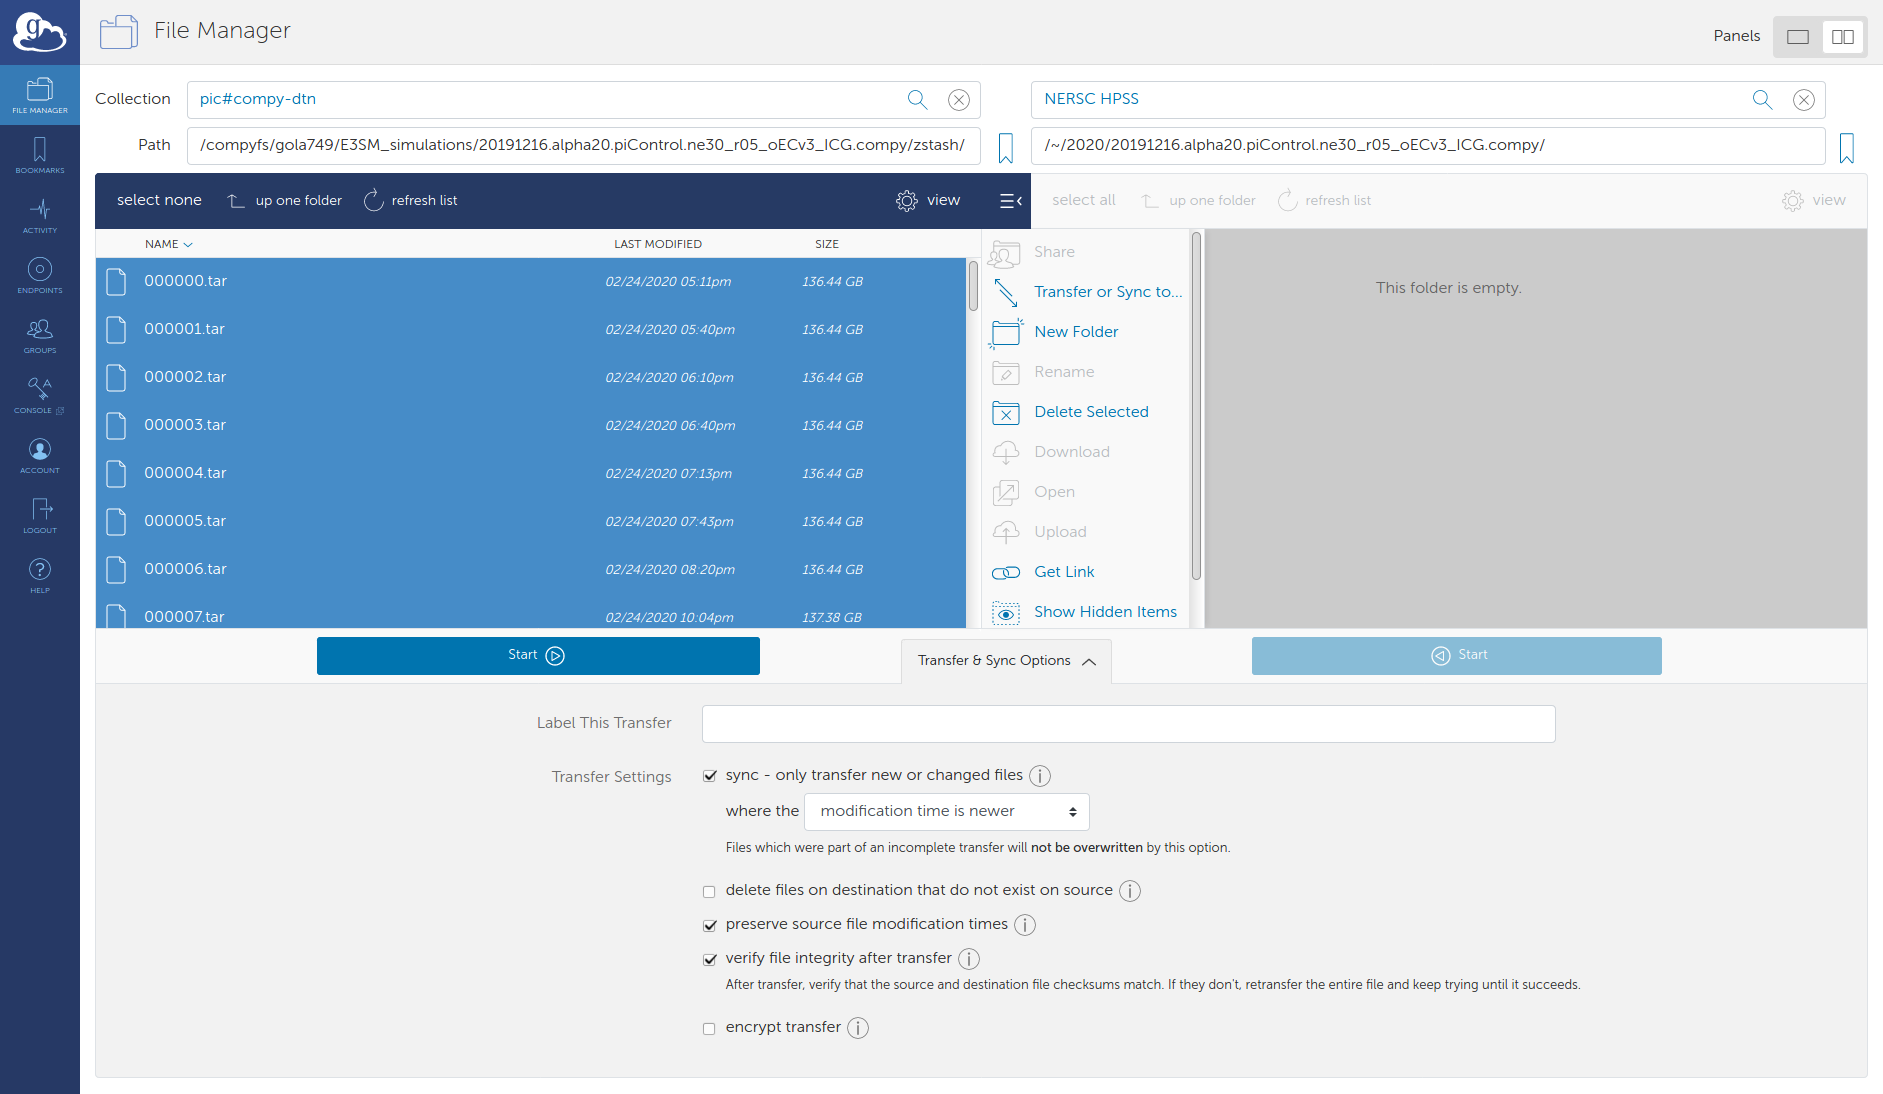
Task: Choose Show Hidden Items
Action: [x=1086, y=612]
